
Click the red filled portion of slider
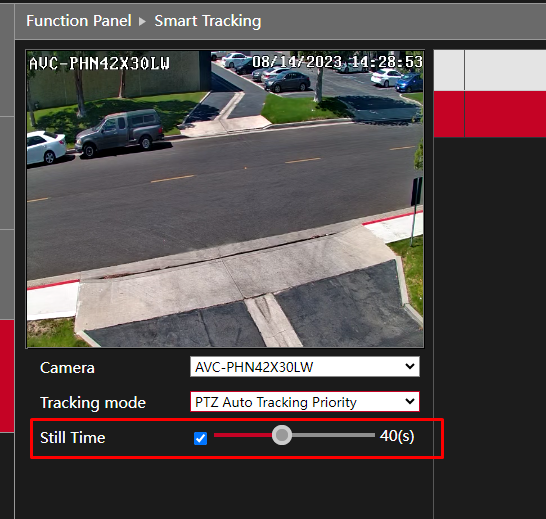tap(243, 435)
